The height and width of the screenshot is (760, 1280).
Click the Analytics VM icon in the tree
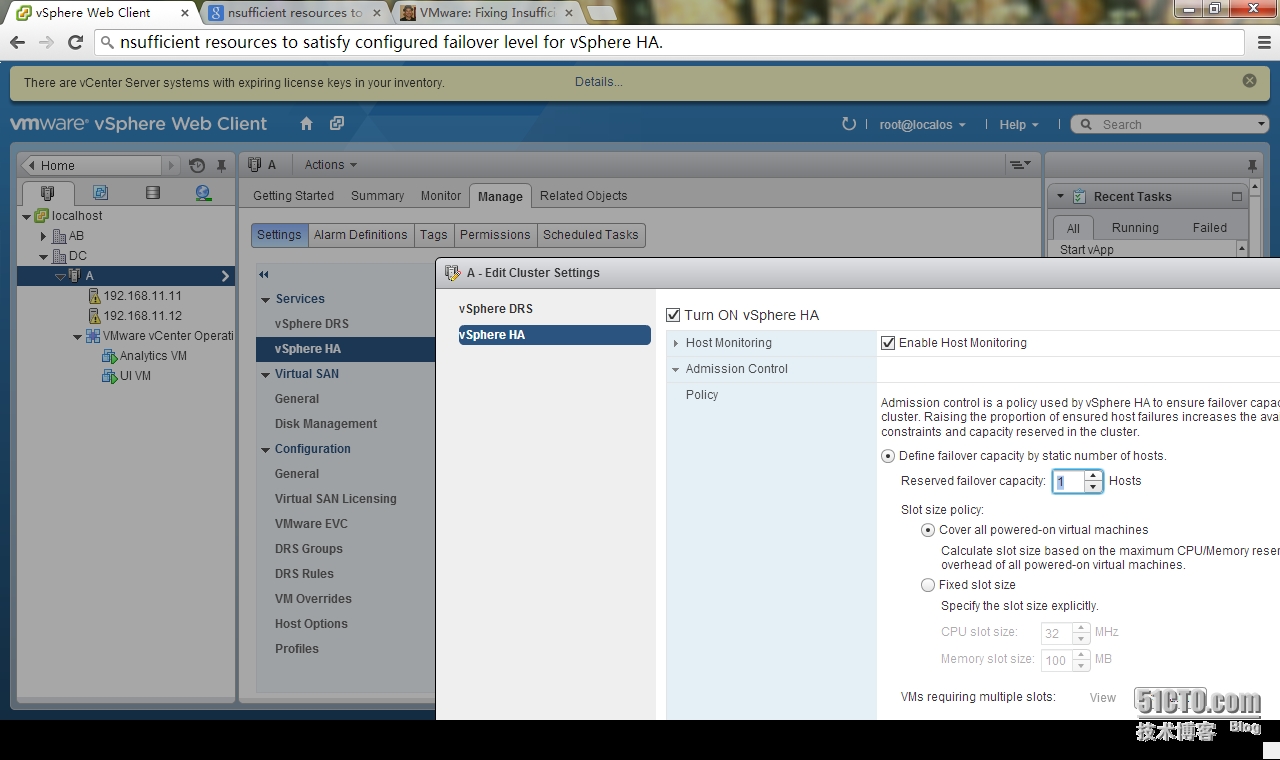pos(109,356)
